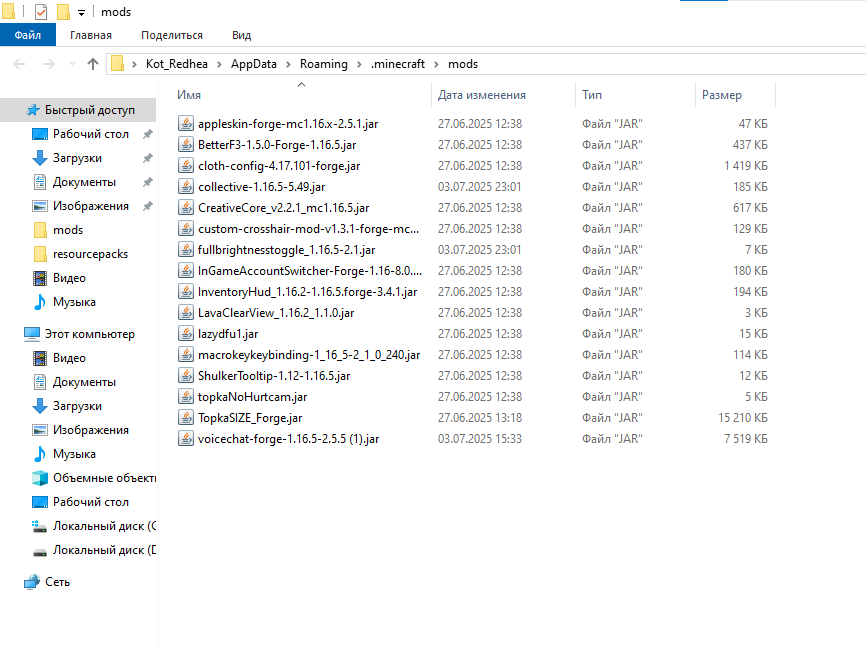Click the pin icon next to Загрузки
The image size is (866, 647).
click(147, 158)
